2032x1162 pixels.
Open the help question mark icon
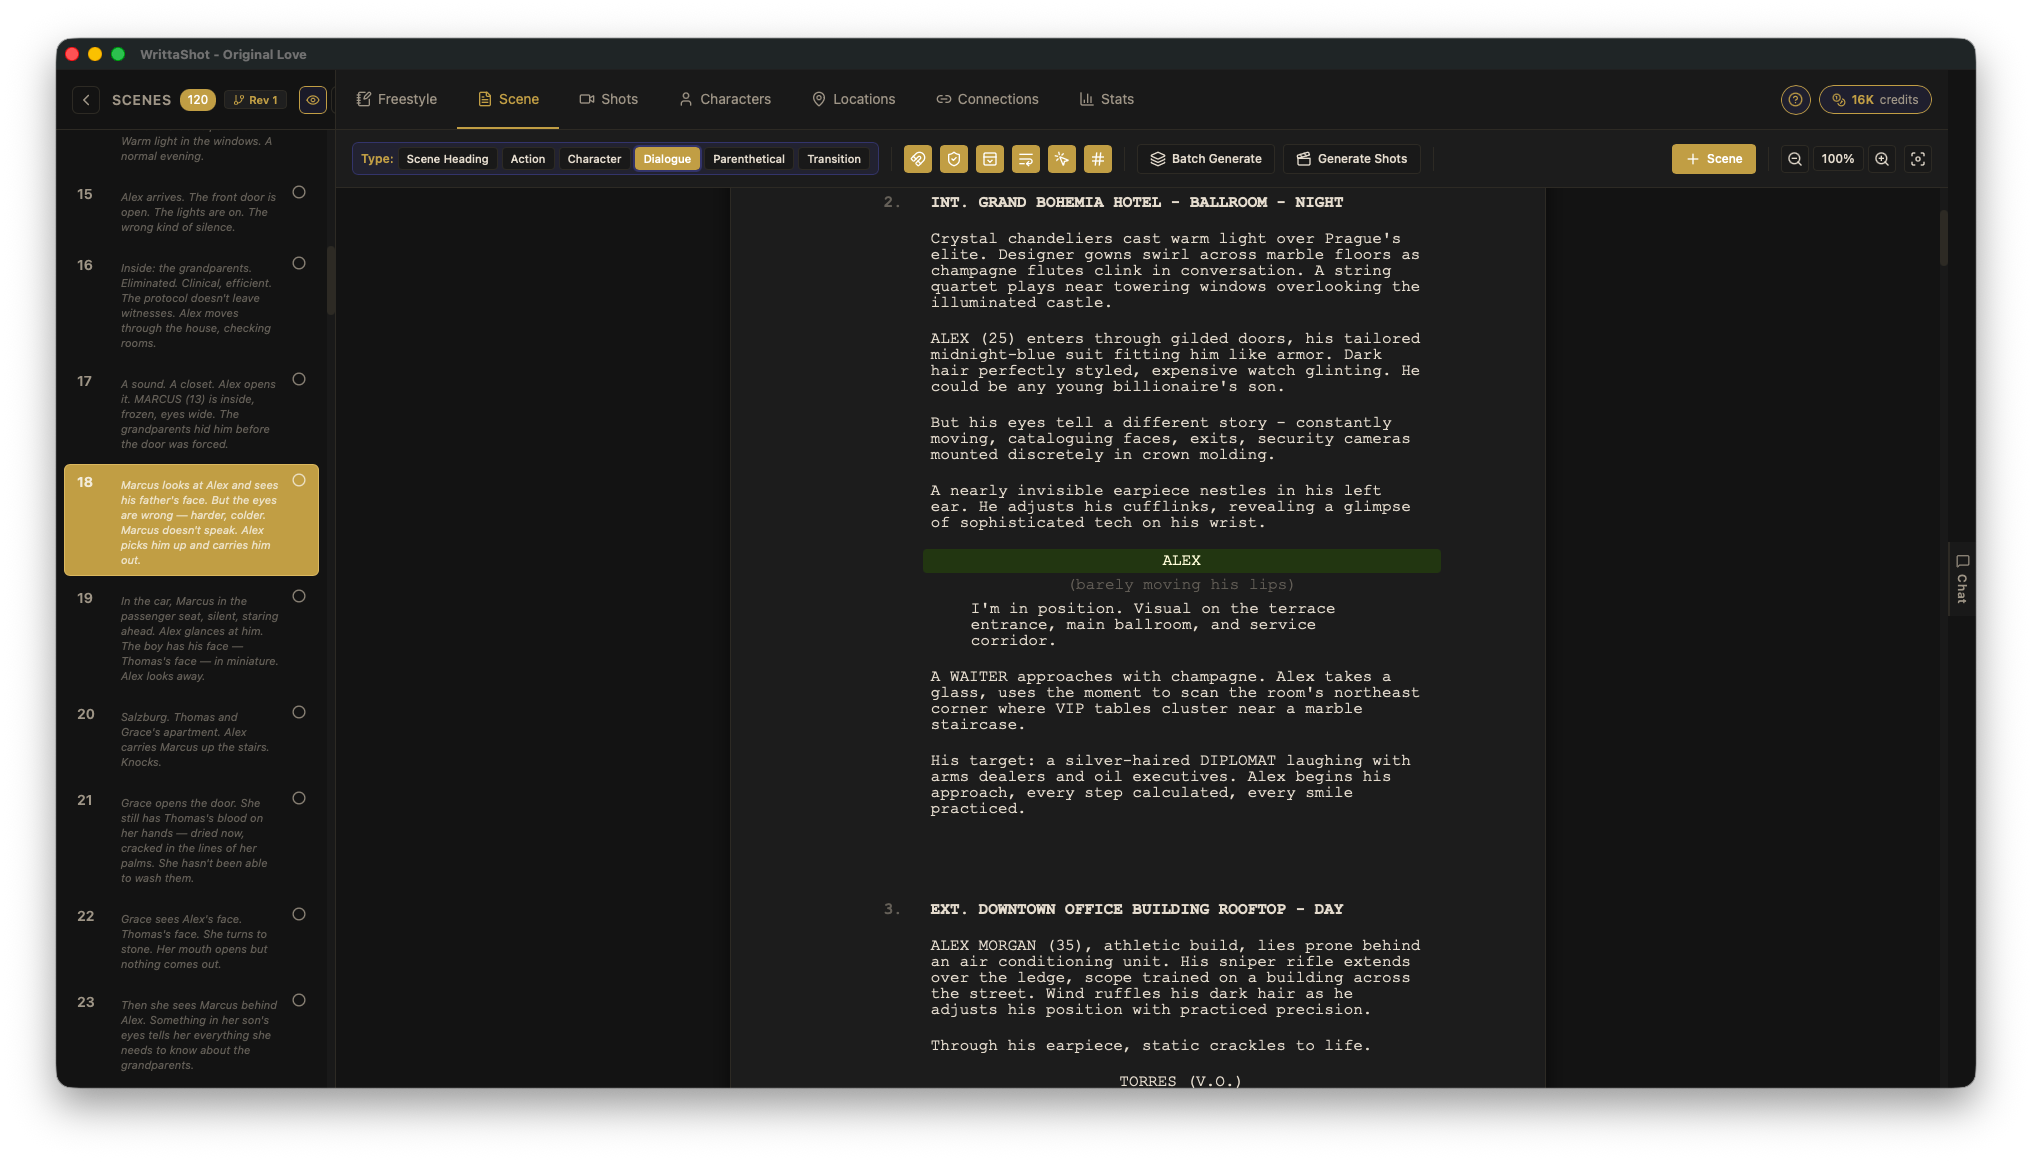pos(1795,99)
